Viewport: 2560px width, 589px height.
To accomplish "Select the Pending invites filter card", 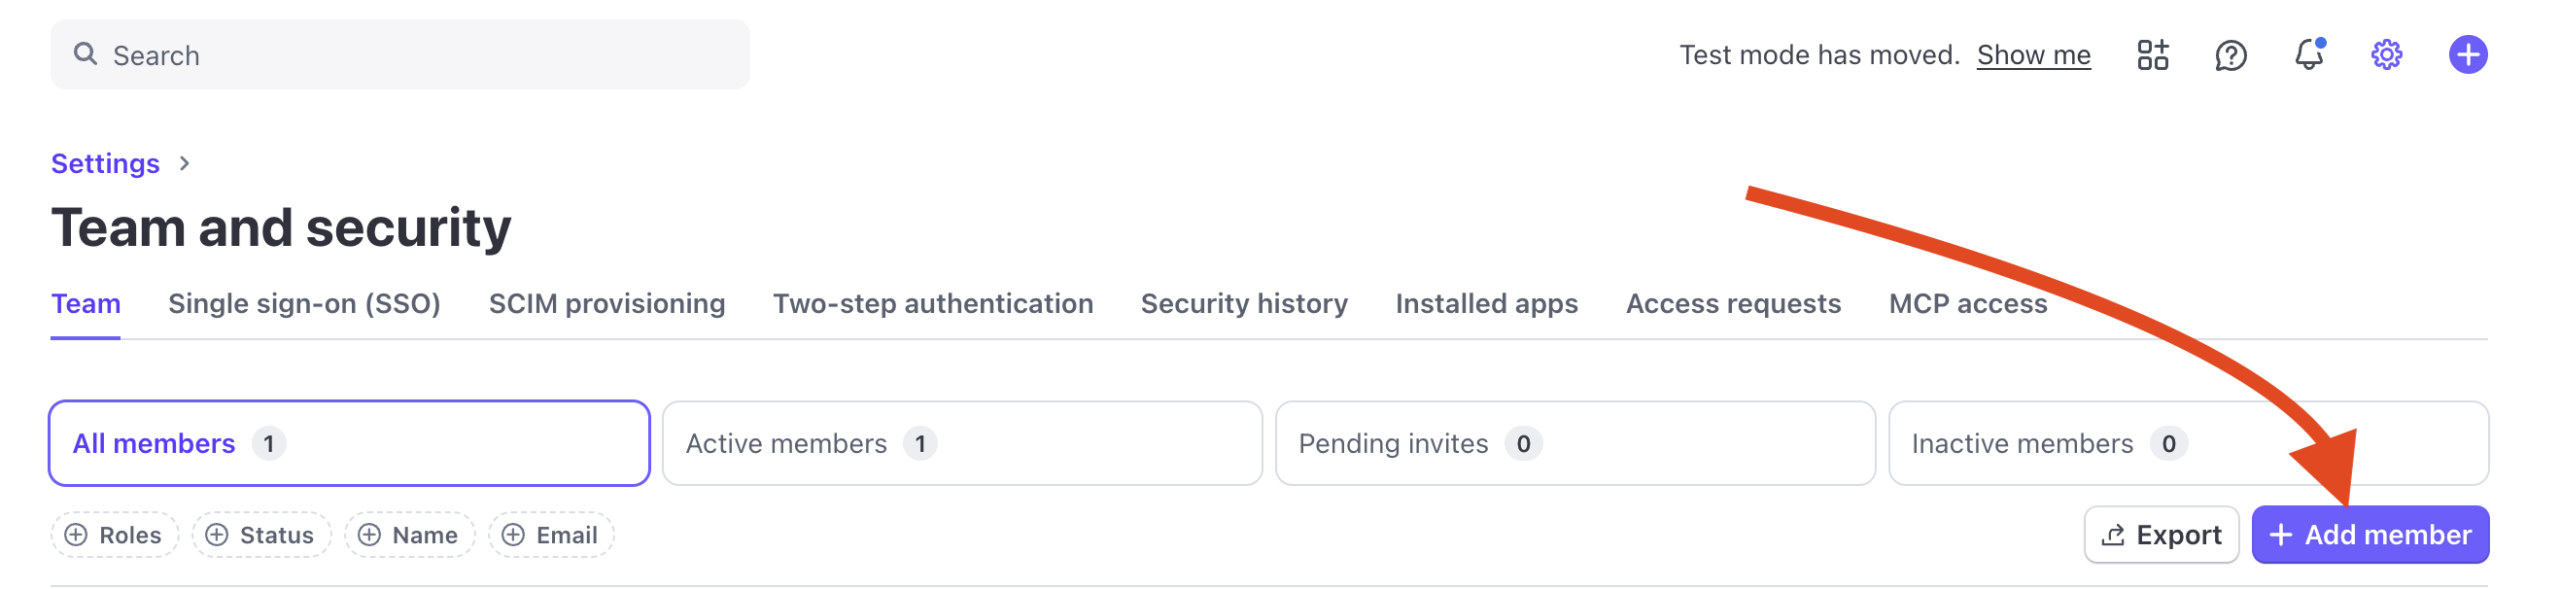I will pyautogui.click(x=1574, y=443).
